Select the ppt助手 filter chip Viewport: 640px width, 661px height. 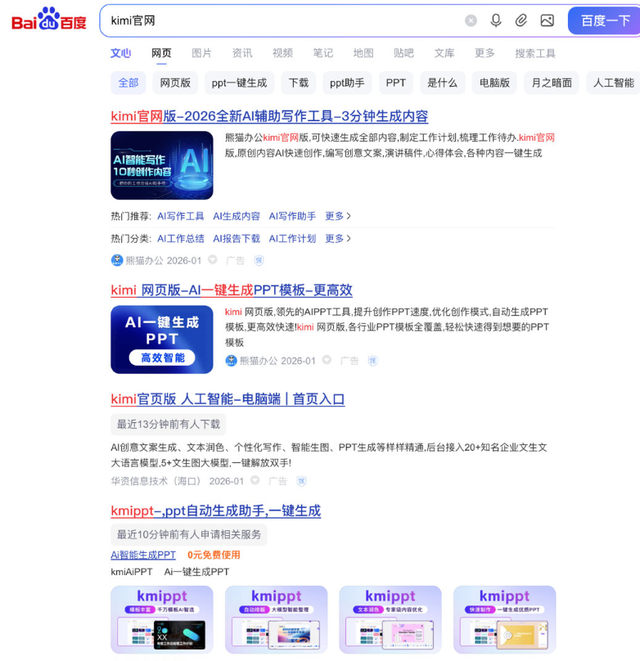point(347,83)
